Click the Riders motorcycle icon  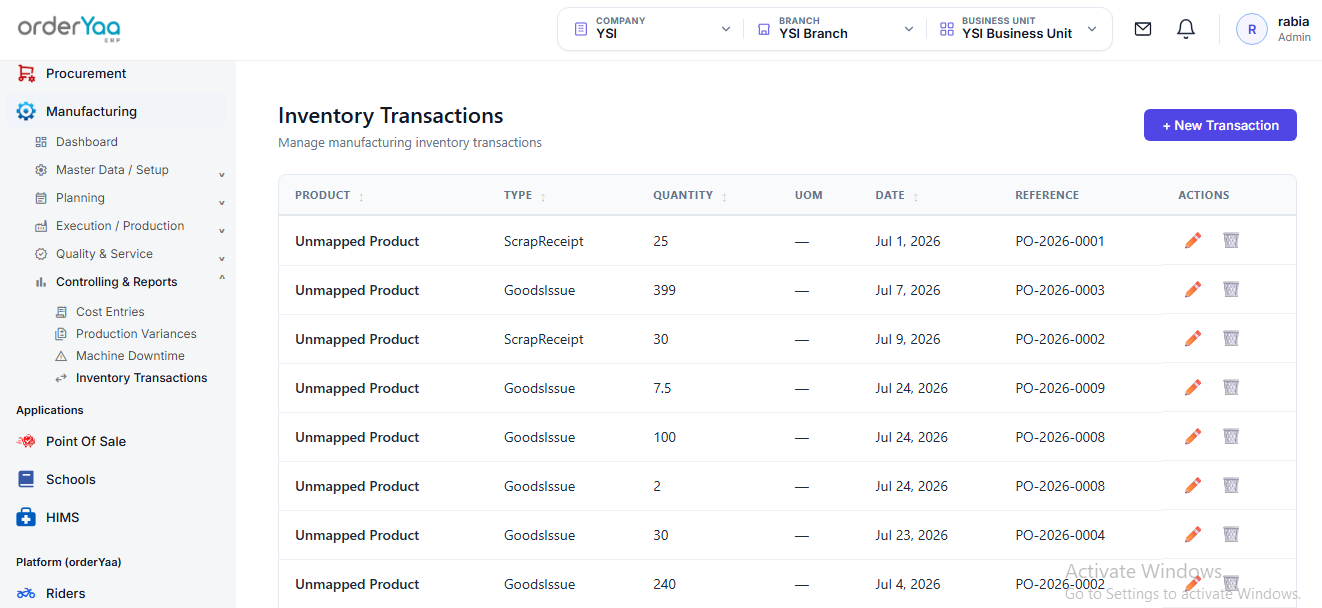point(26,593)
